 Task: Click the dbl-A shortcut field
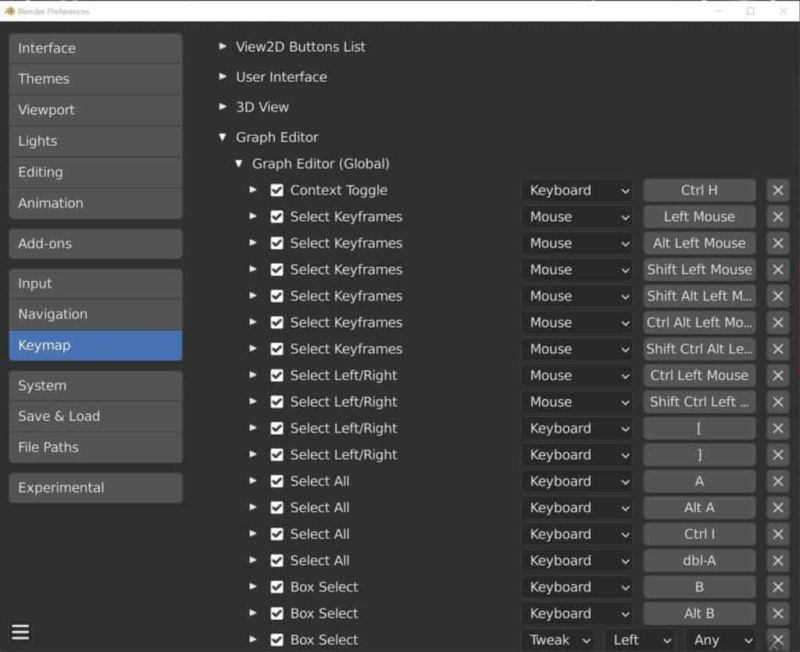[699, 560]
